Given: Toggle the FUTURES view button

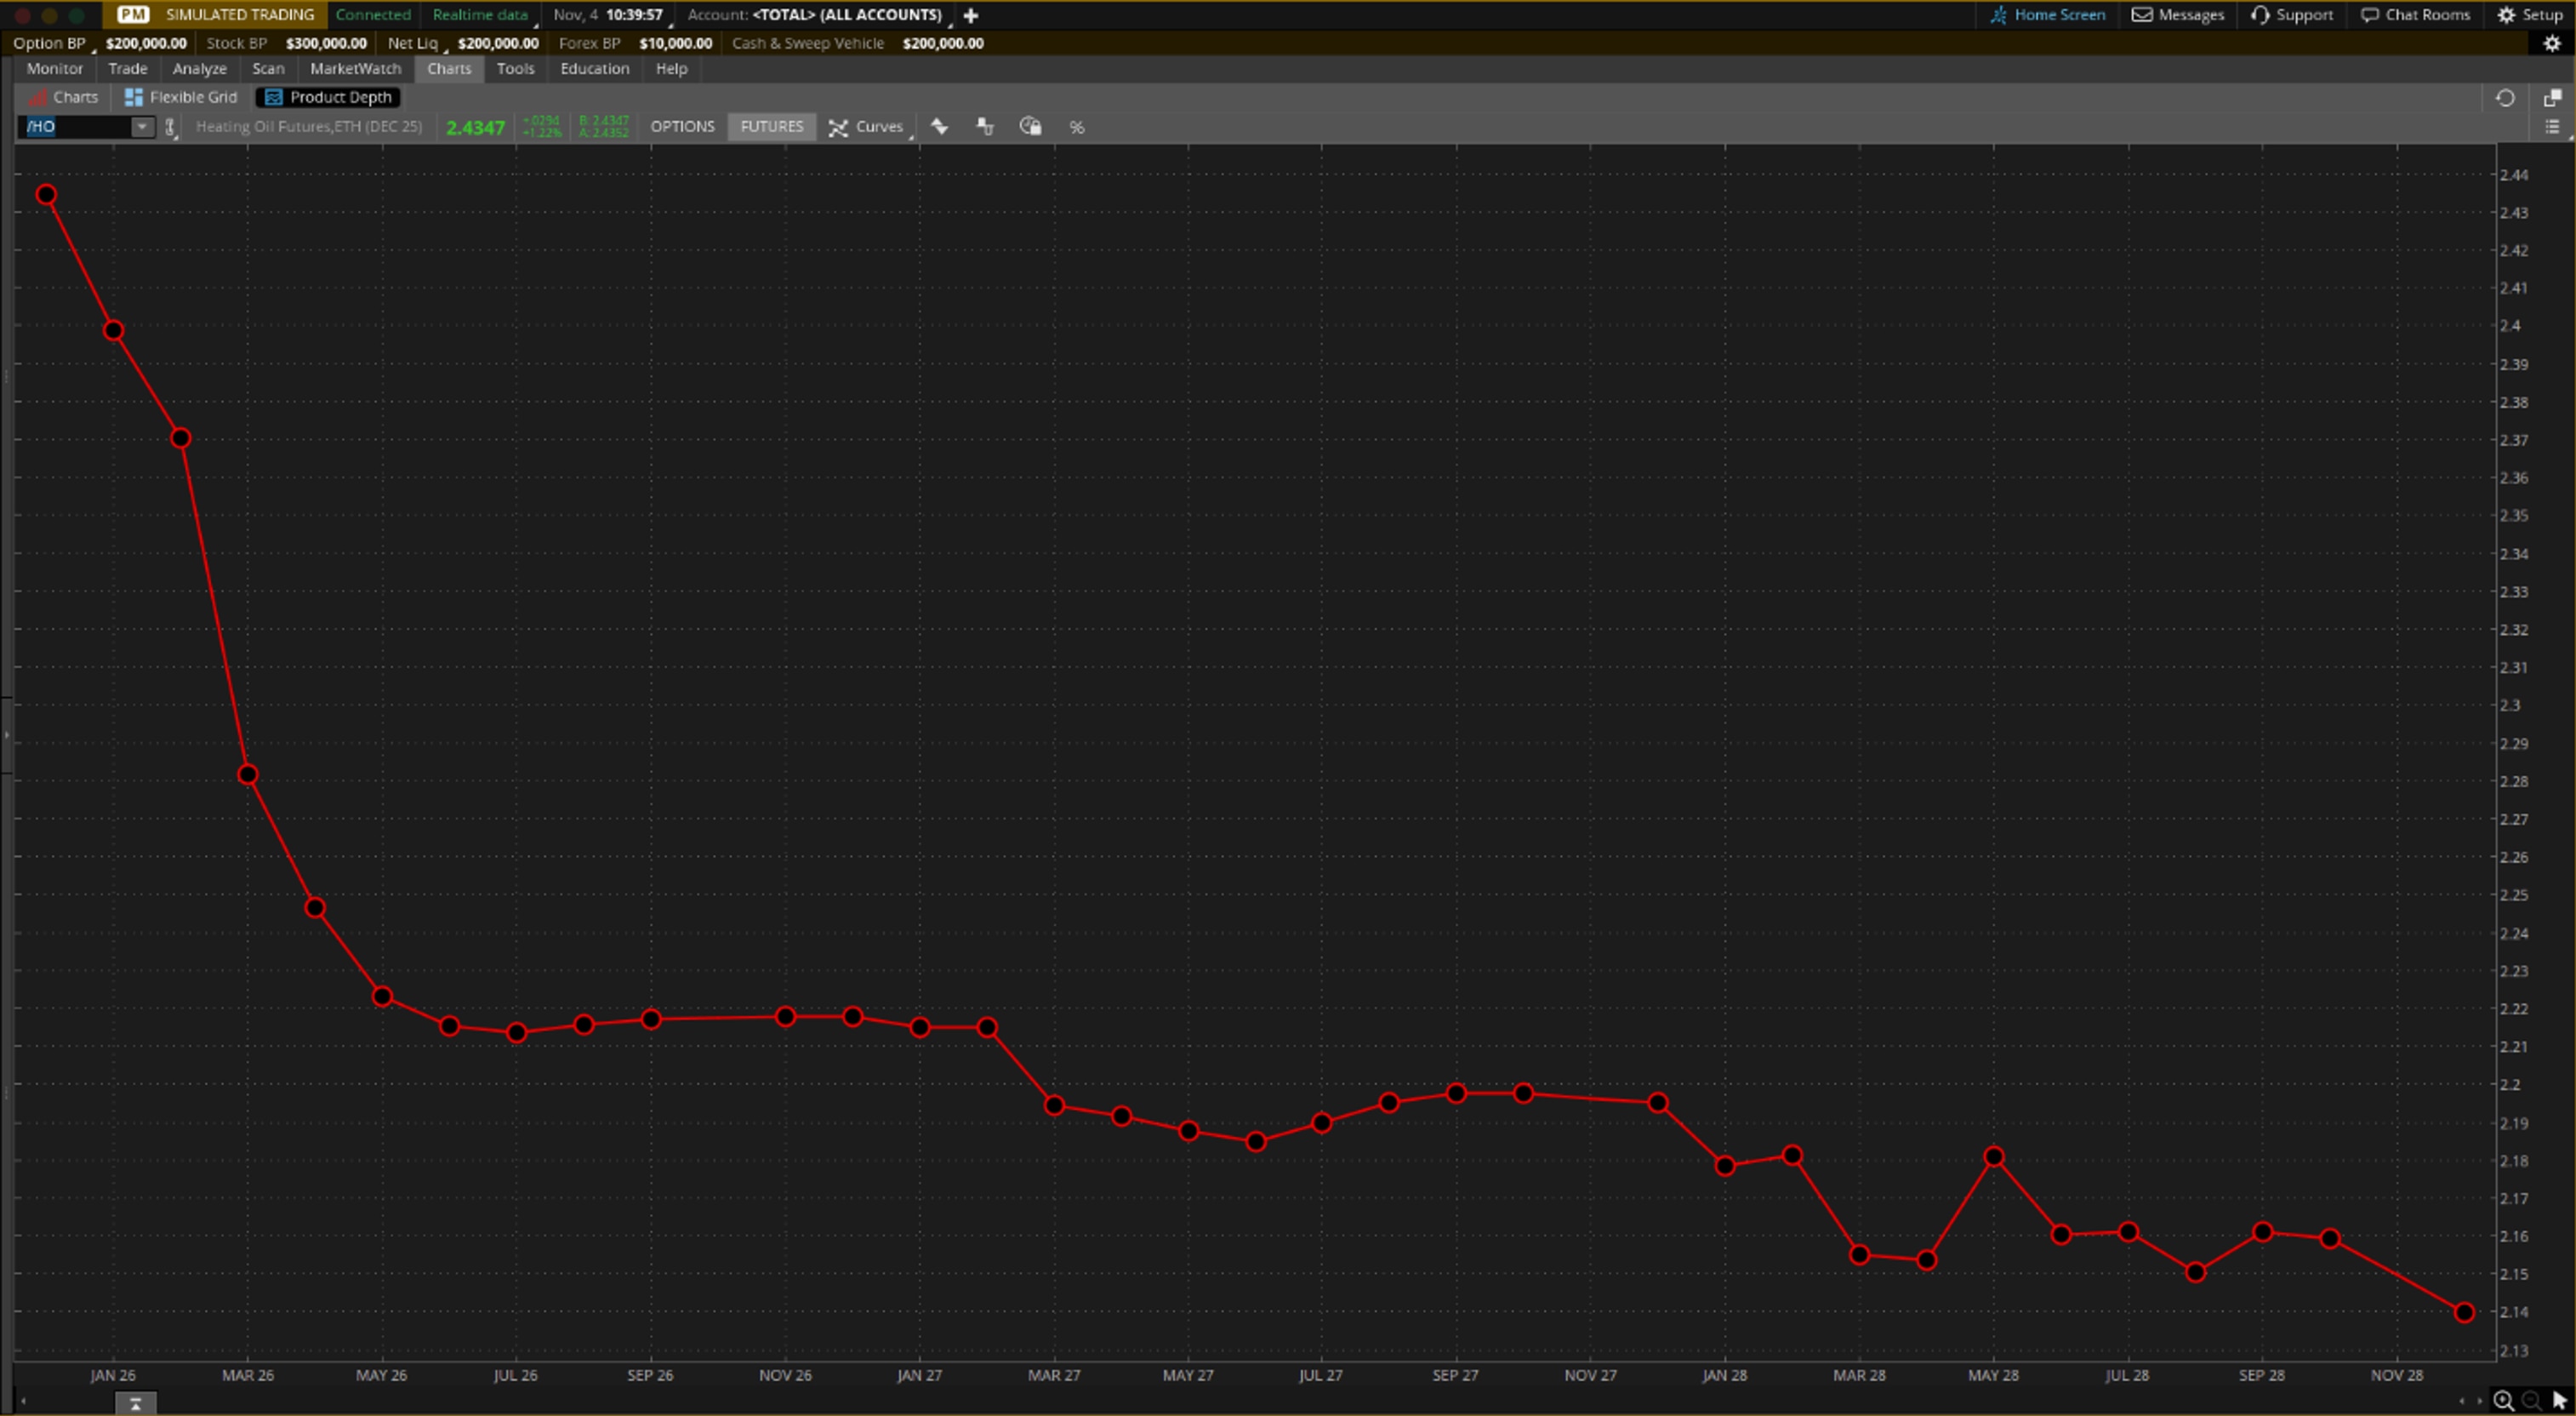Looking at the screenshot, I should tap(771, 127).
